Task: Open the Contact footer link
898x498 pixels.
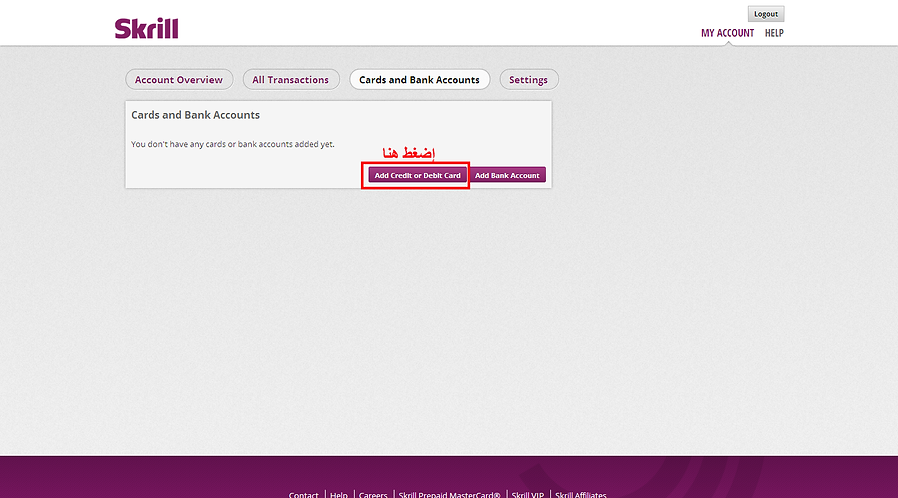Action: (304, 494)
